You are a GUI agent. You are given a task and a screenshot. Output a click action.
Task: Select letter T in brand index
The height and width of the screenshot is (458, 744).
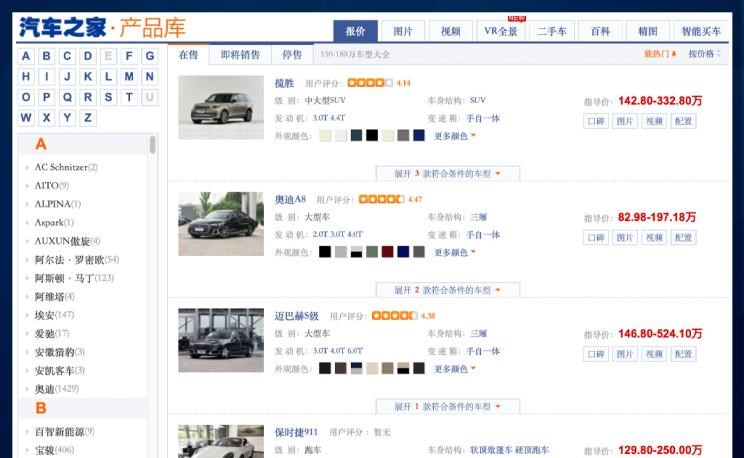coord(129,97)
